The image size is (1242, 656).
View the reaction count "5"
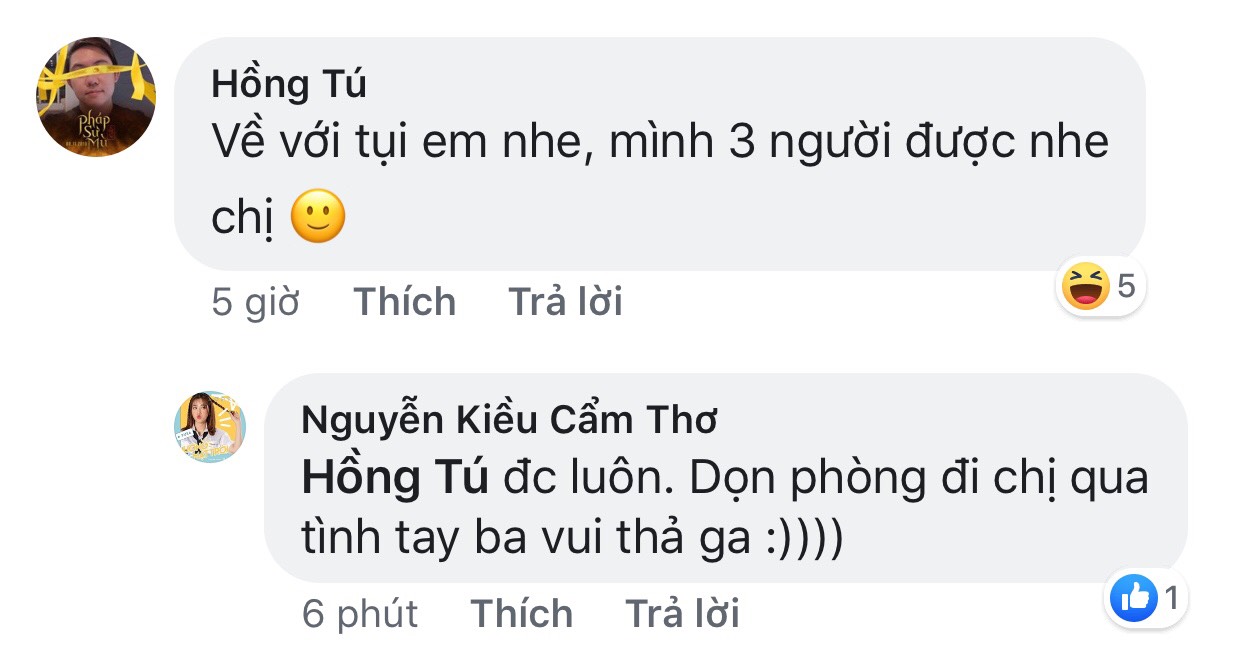(1126, 288)
